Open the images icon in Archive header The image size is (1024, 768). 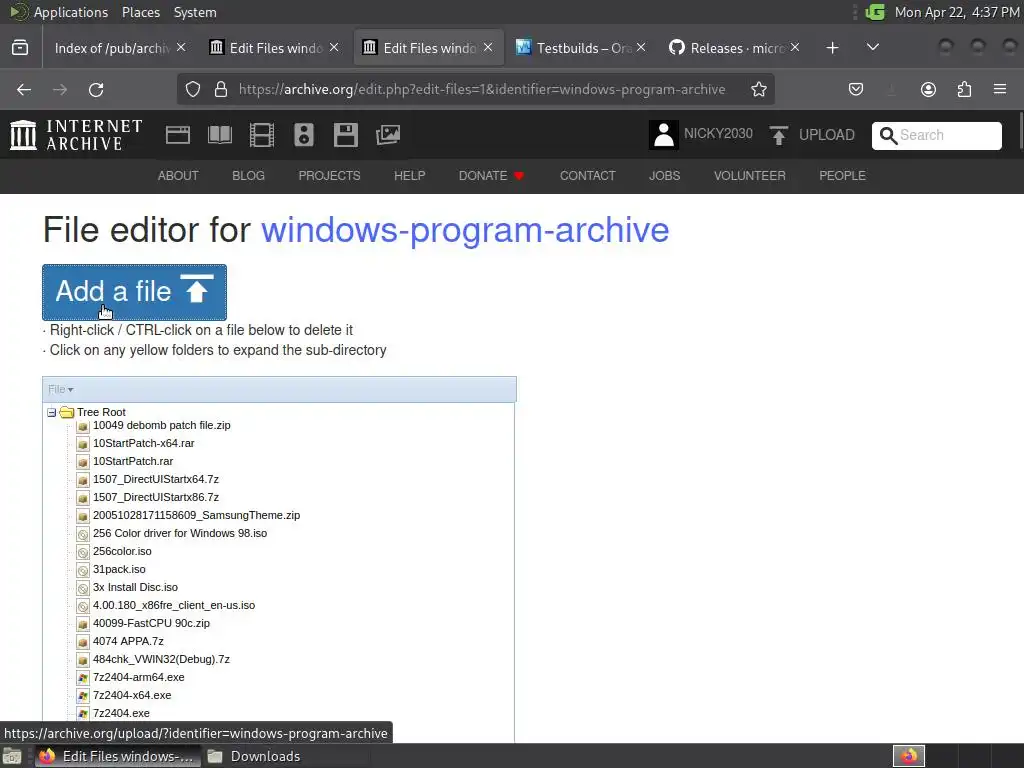[x=388, y=135]
